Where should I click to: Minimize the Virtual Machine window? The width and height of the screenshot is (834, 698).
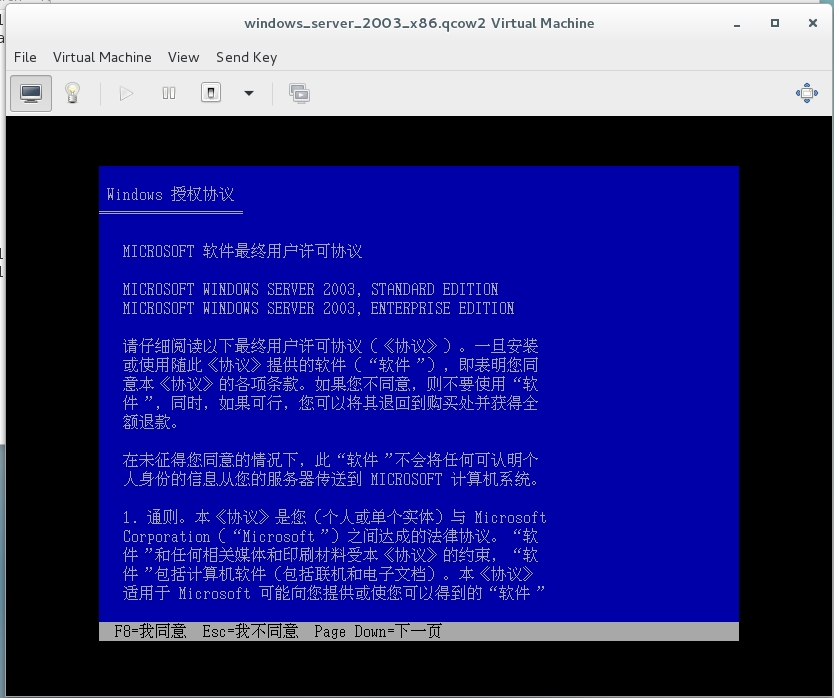pos(737,24)
